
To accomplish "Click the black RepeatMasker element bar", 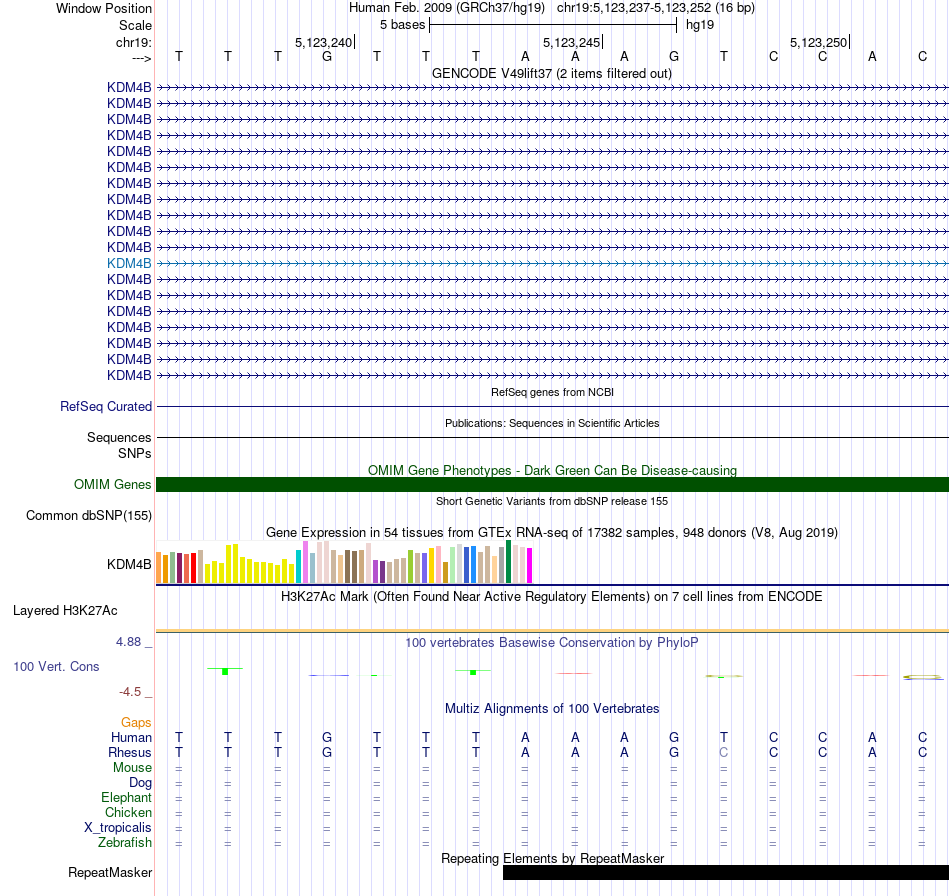I will pos(726,872).
